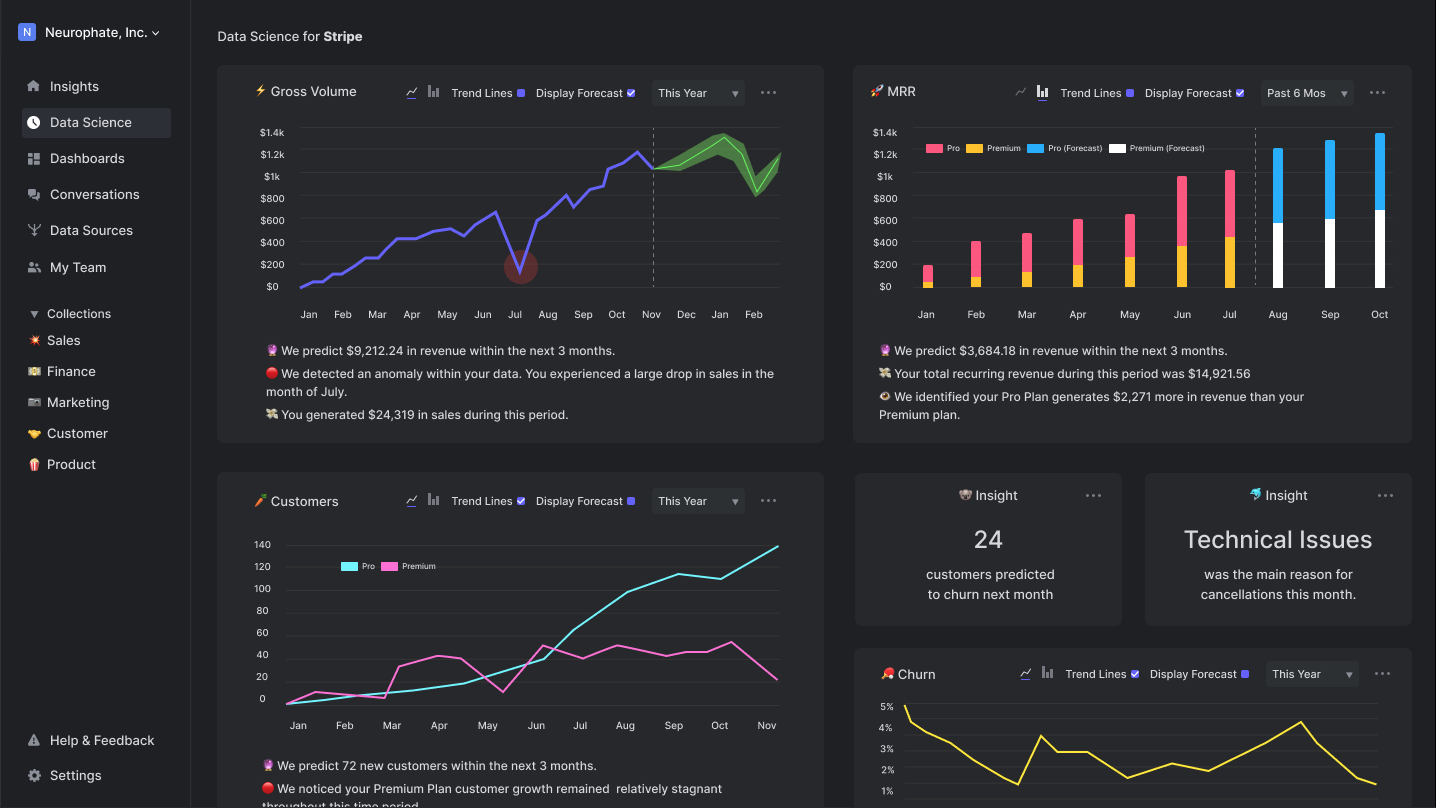Open options on the Technical Issues Insight card
This screenshot has height=808, width=1436.
(1385, 495)
